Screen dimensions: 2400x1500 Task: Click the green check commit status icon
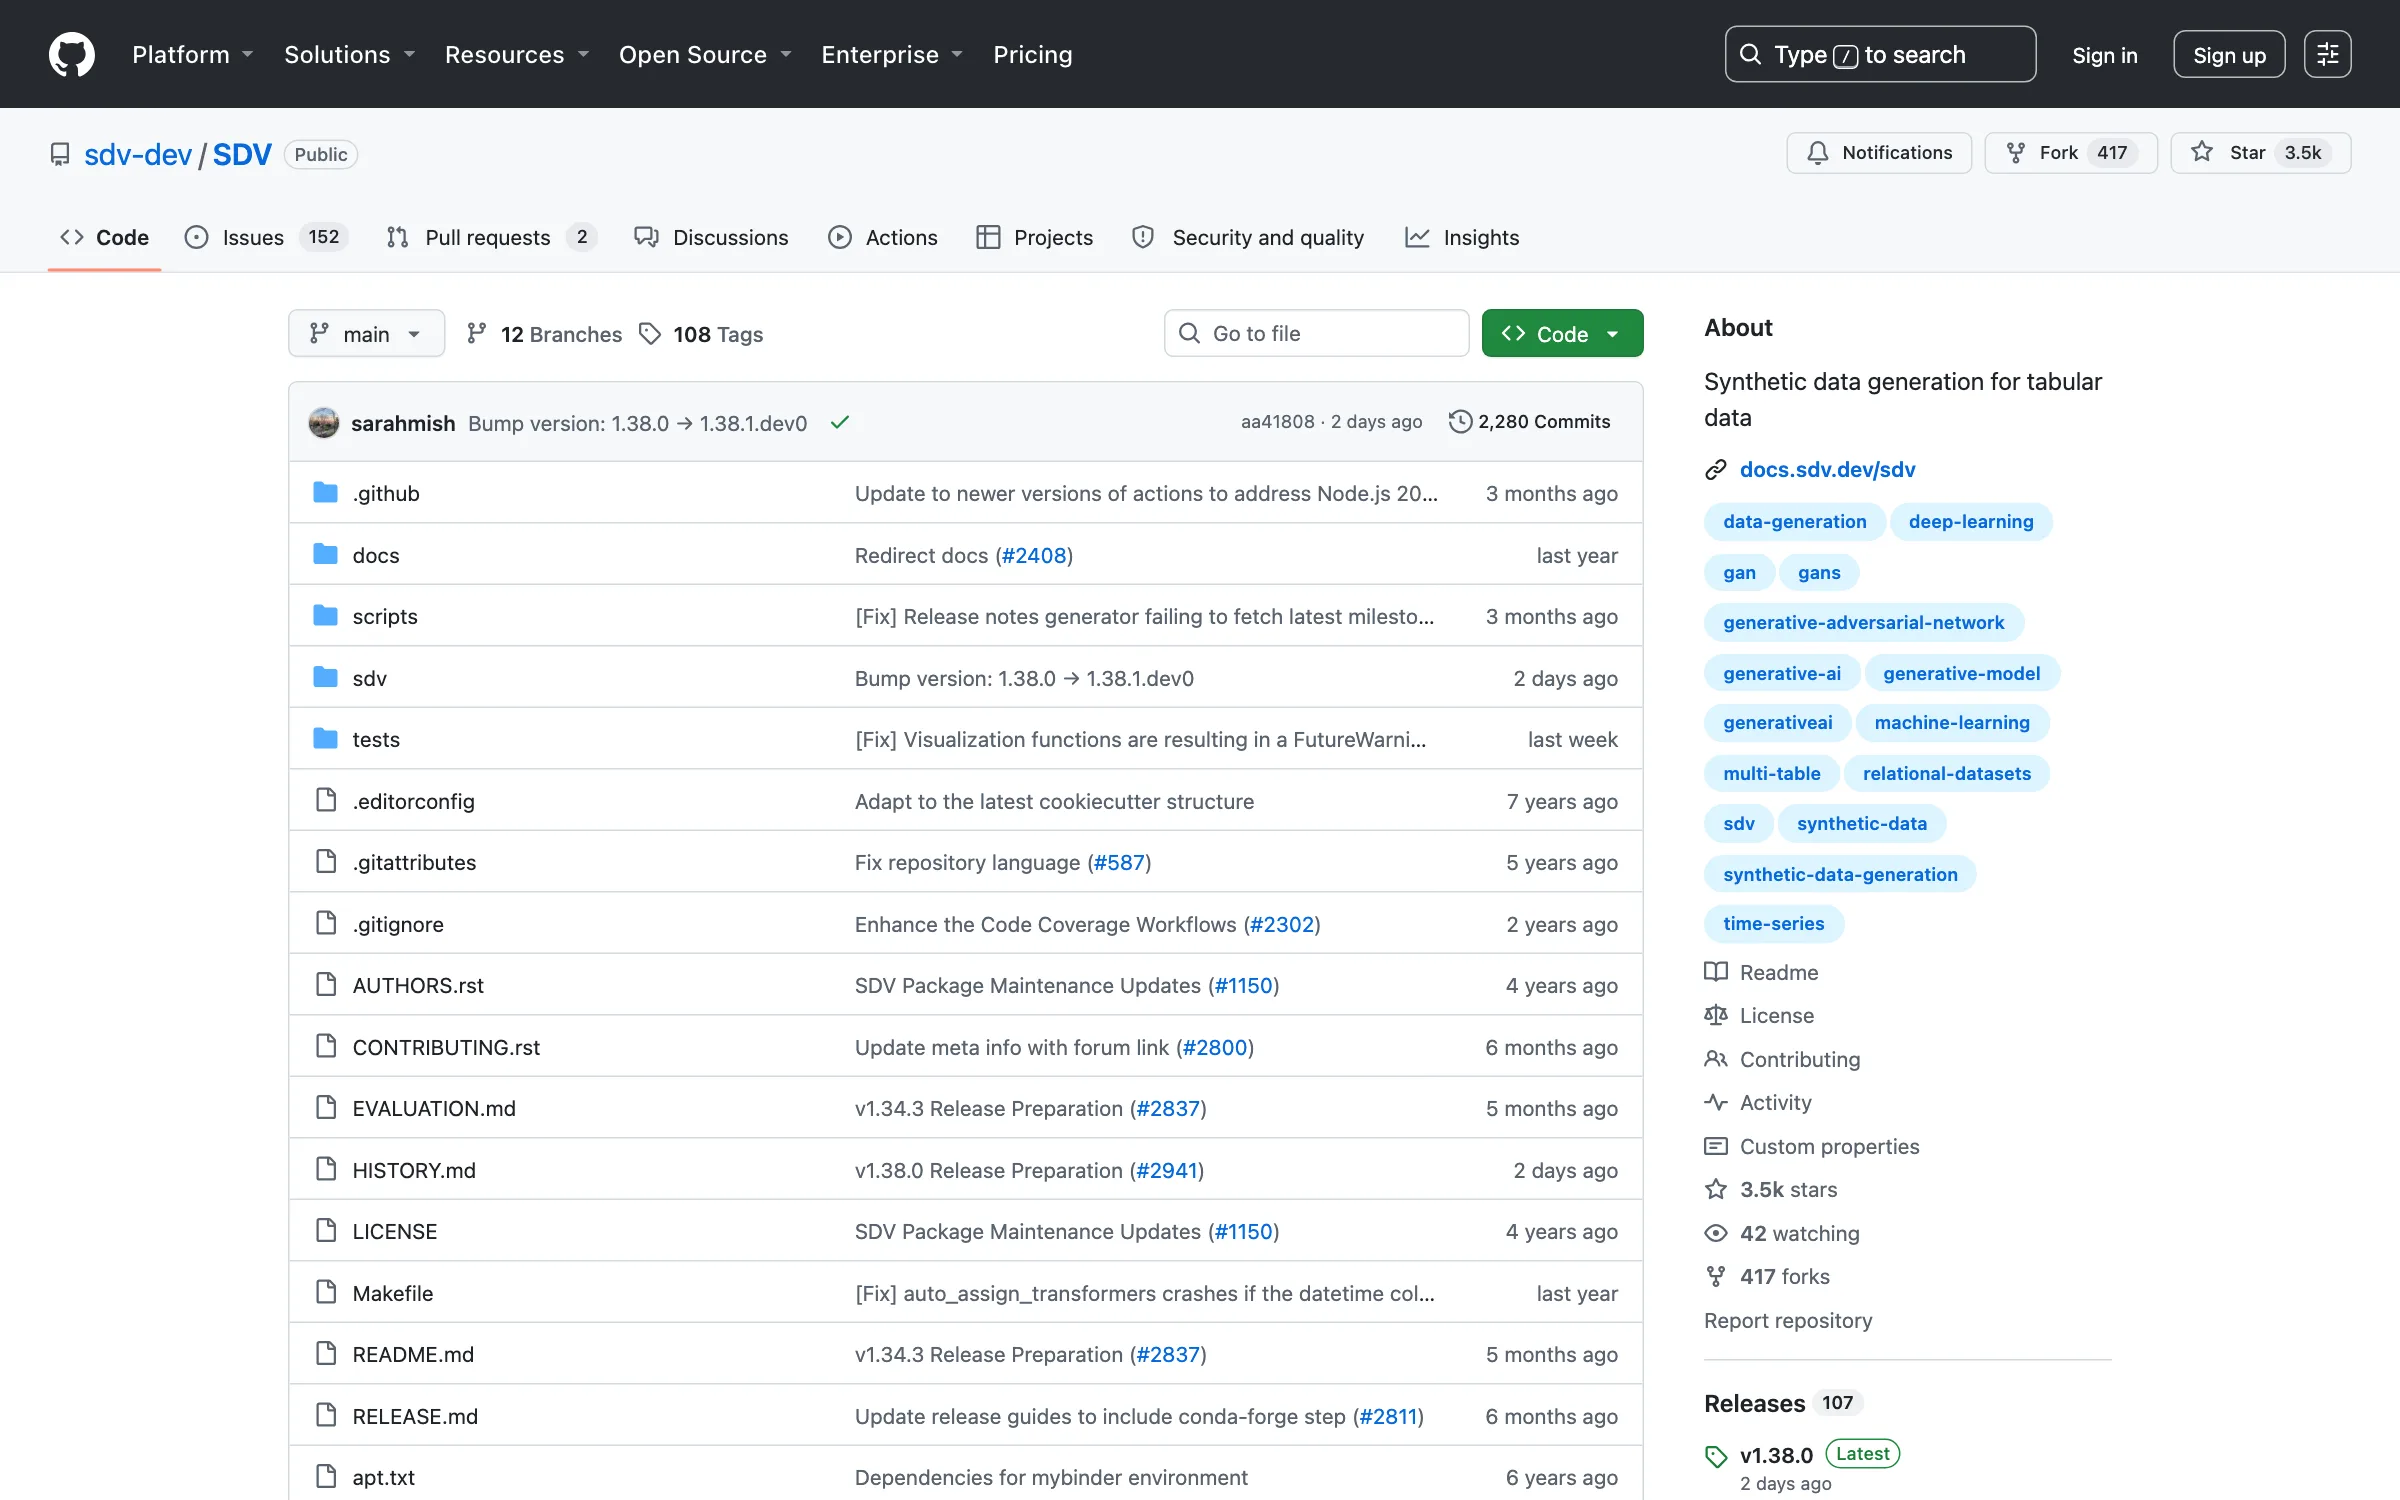tap(840, 422)
